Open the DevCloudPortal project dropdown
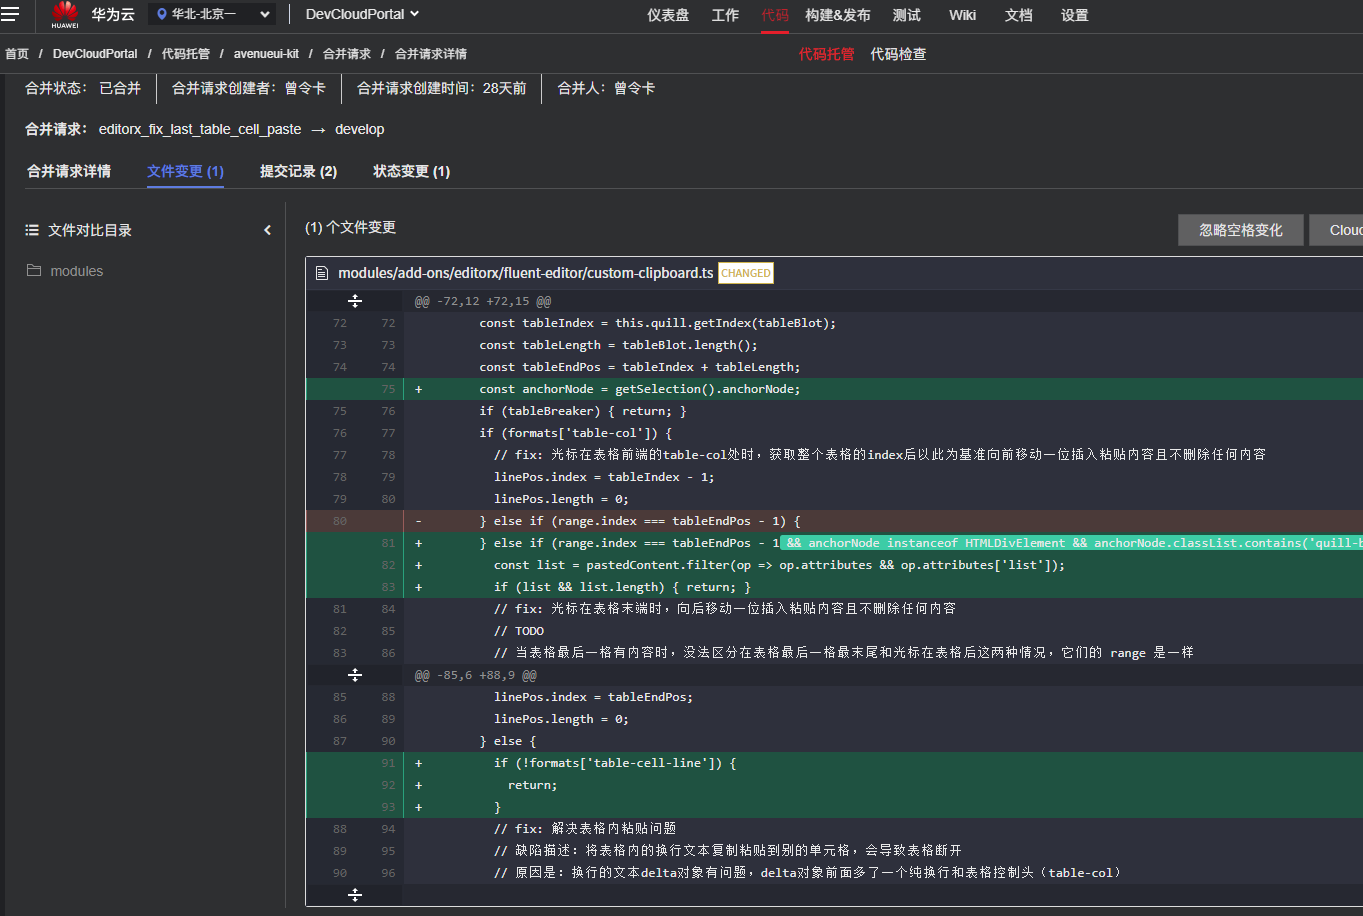Viewport: 1363px width, 916px height. (x=362, y=14)
